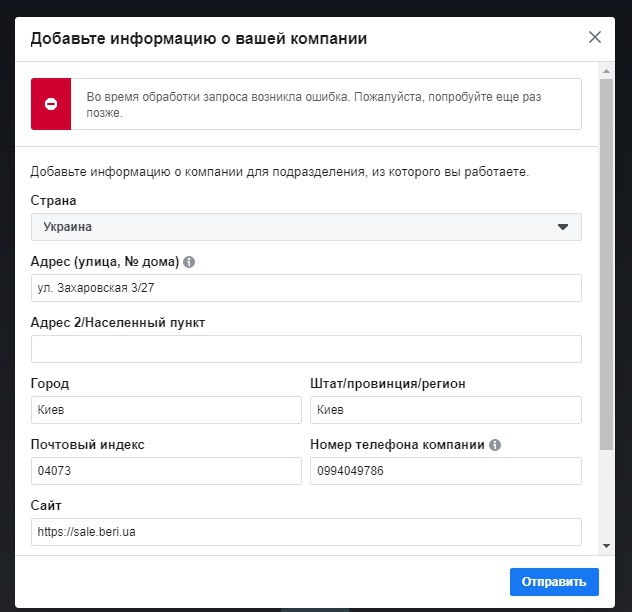
Task: Close the company information dialog
Action: 595,37
